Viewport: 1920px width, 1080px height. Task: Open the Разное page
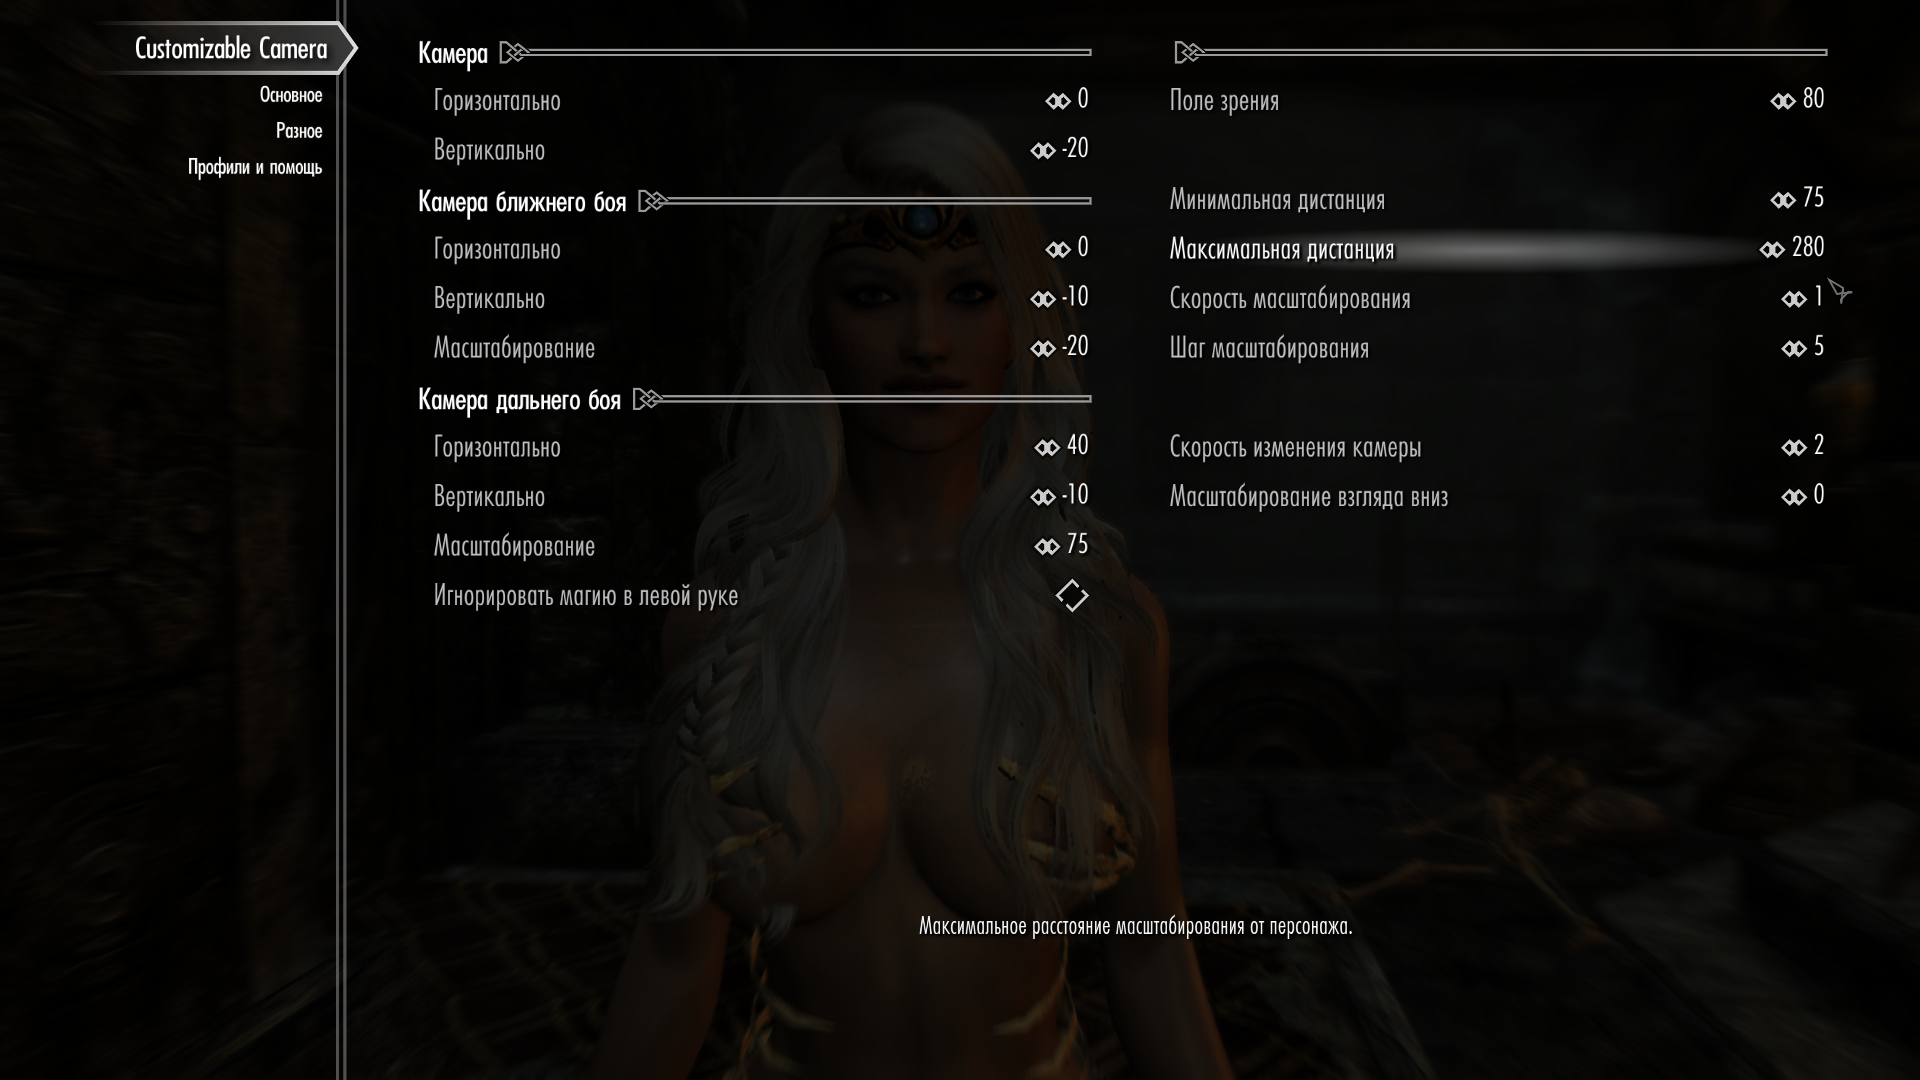tap(299, 131)
